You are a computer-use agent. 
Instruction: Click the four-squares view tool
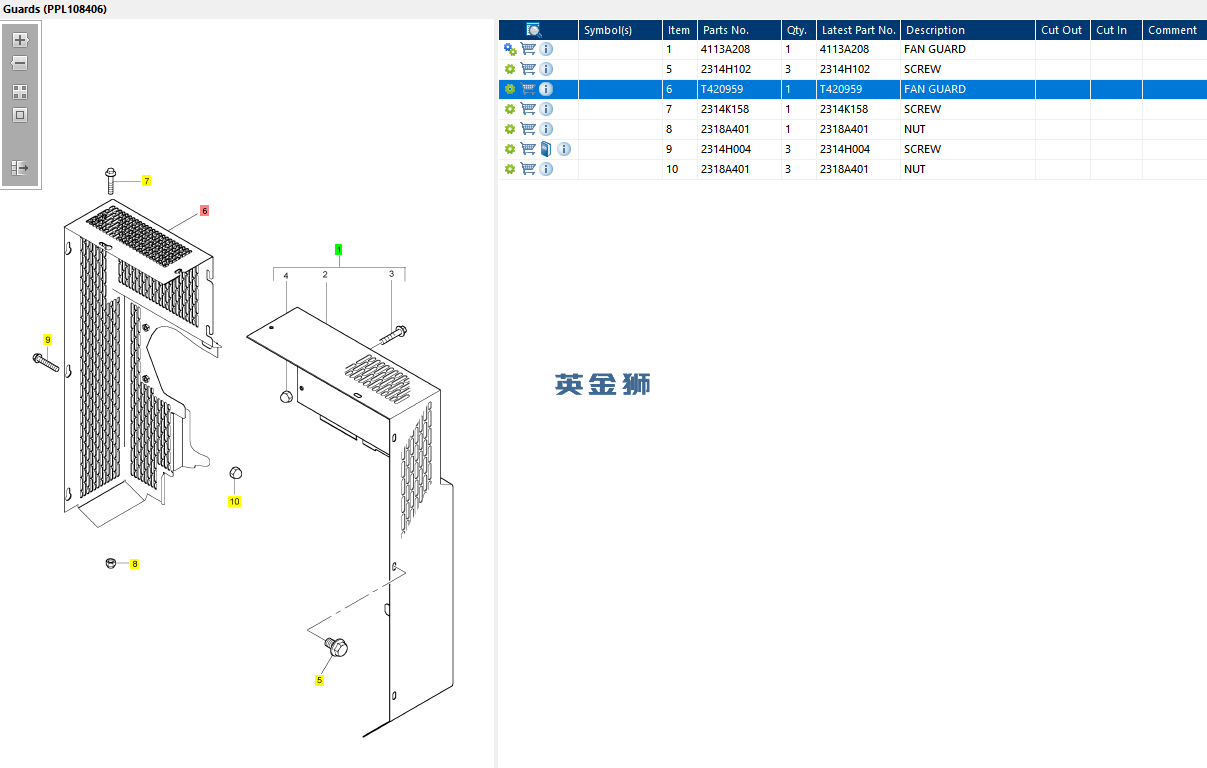(x=20, y=91)
